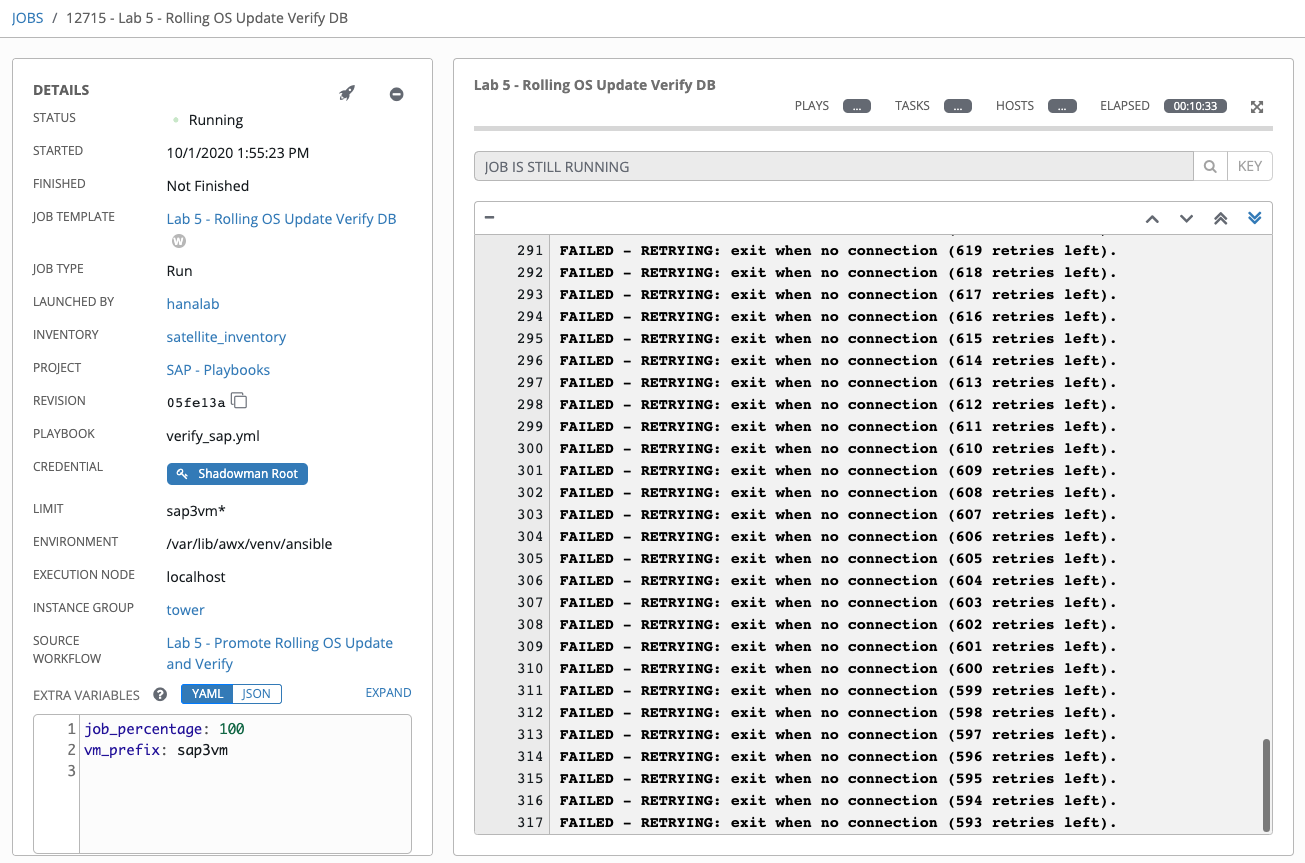Screen dimensions: 1305x863
Task: Select output line 300 with 610 retries left
Action: (x=838, y=449)
